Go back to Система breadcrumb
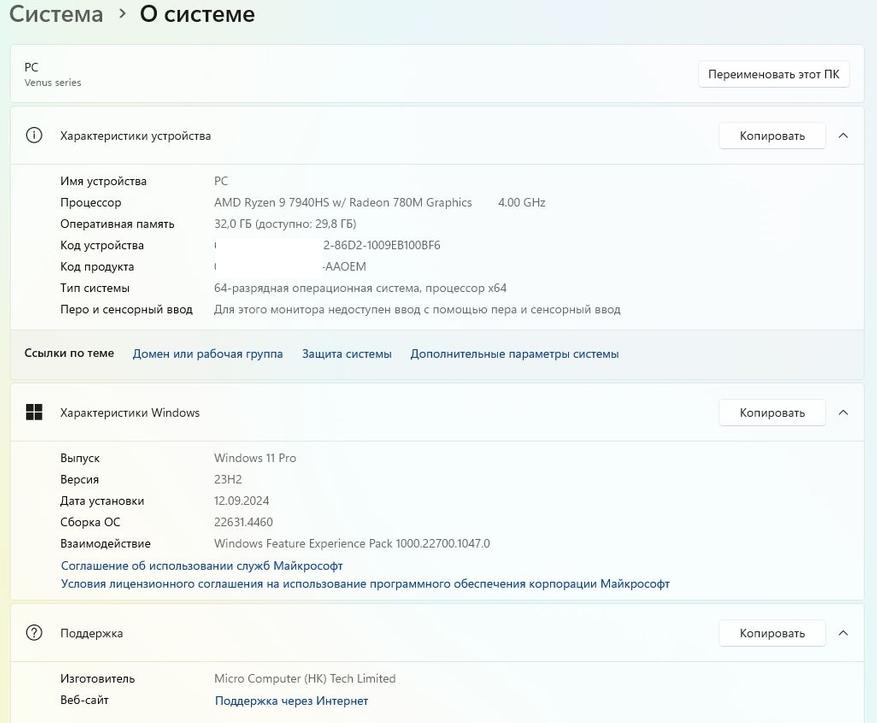The image size is (877, 723). point(56,14)
